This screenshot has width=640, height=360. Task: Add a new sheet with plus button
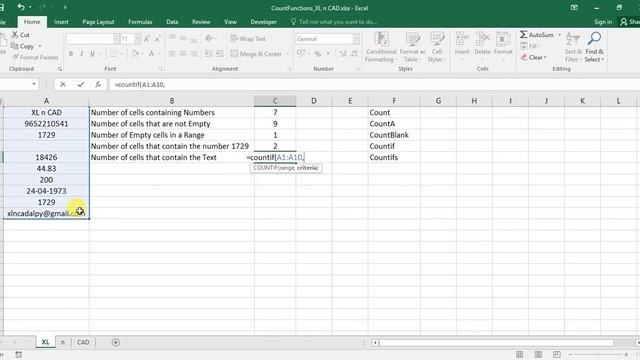click(116, 342)
